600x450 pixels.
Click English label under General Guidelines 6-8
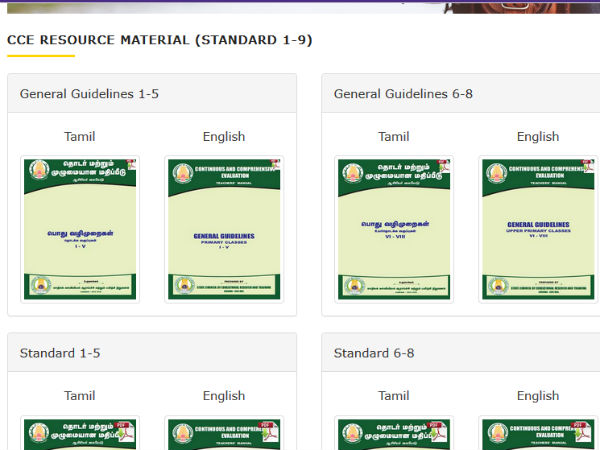pos(538,136)
